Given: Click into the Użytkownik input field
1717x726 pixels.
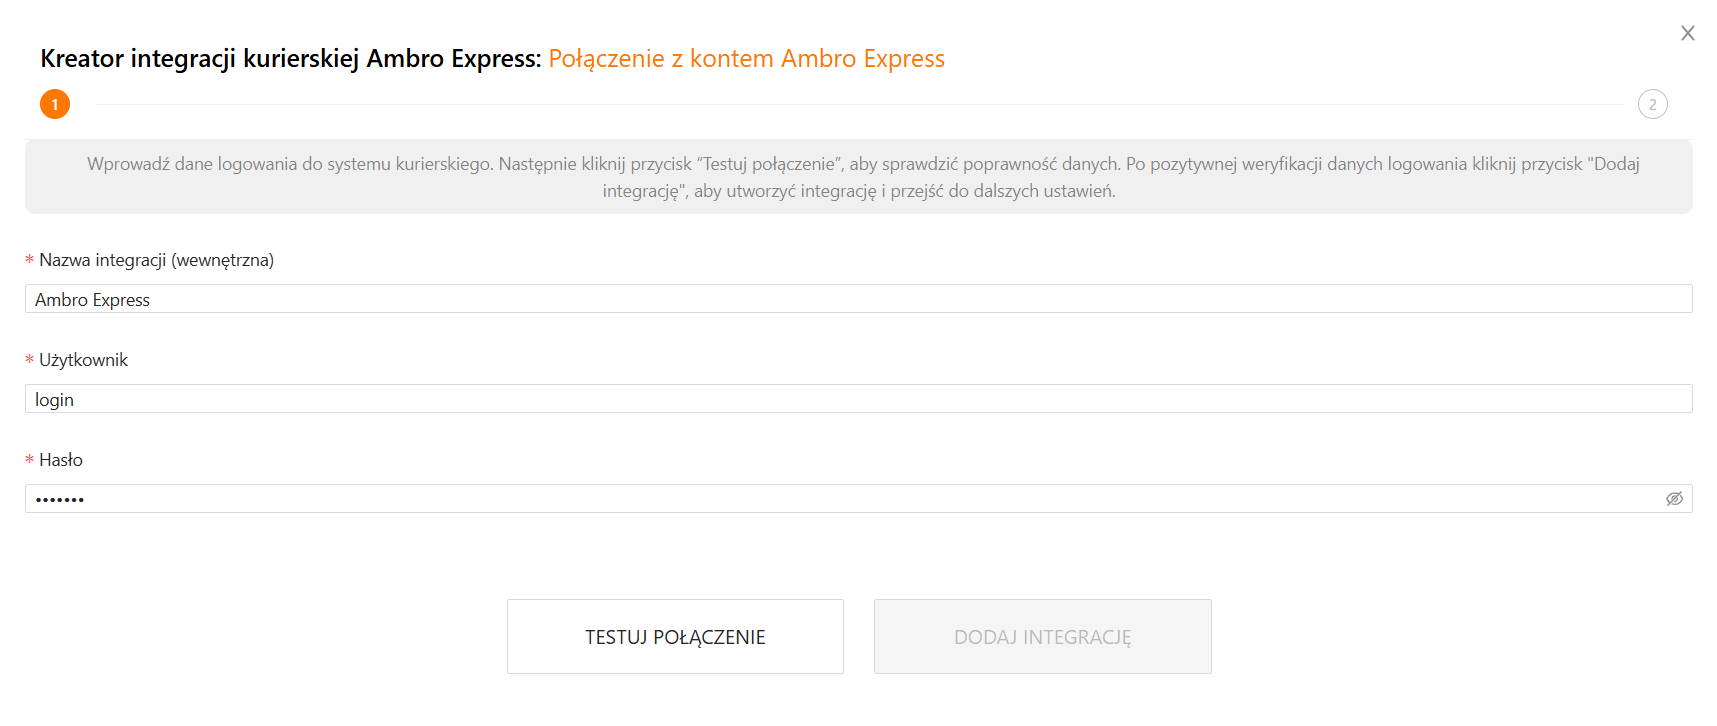Looking at the screenshot, I should [x=858, y=399].
